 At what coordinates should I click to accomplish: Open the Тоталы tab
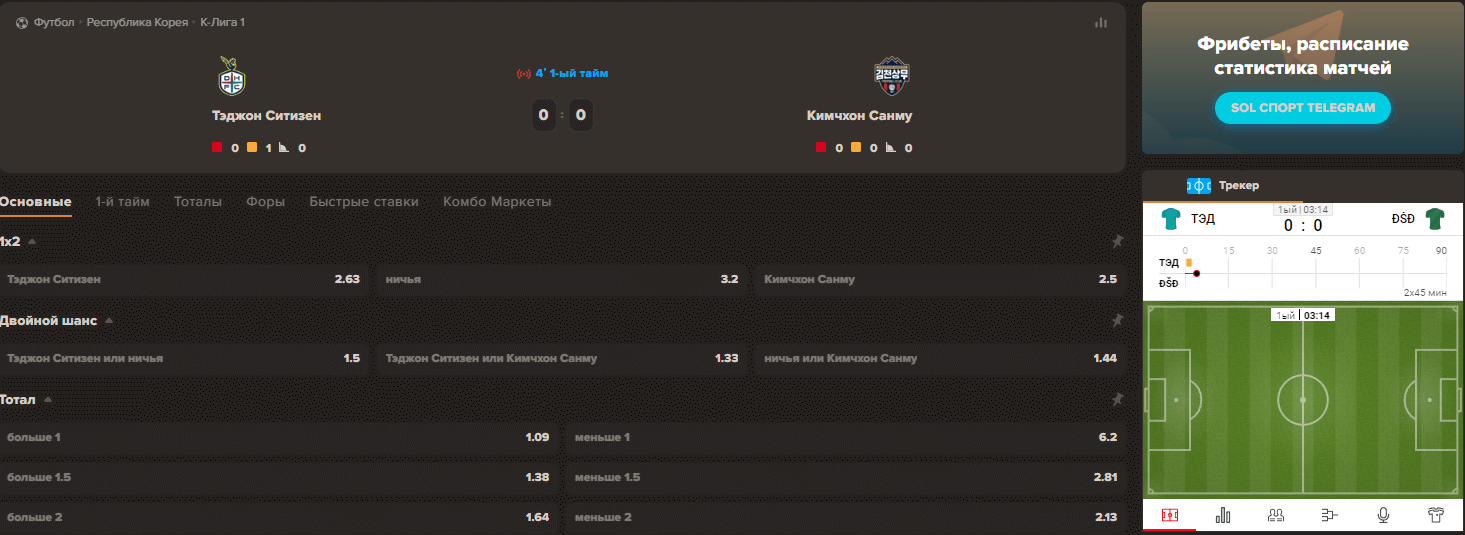click(x=198, y=202)
